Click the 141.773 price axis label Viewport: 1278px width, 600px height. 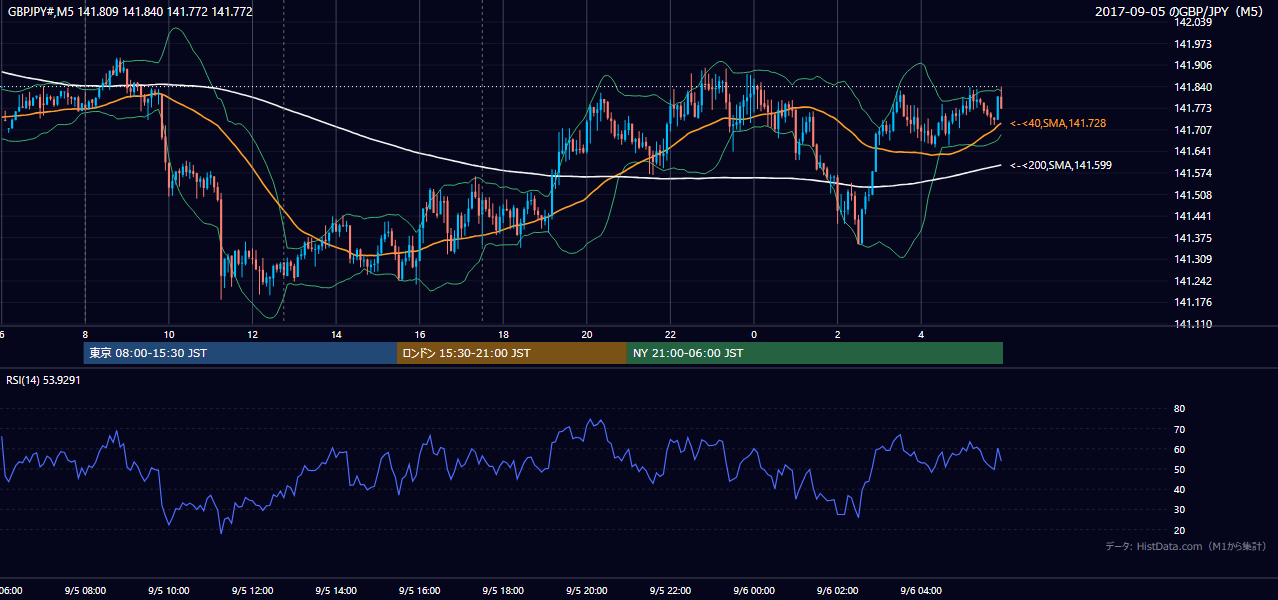(1193, 108)
